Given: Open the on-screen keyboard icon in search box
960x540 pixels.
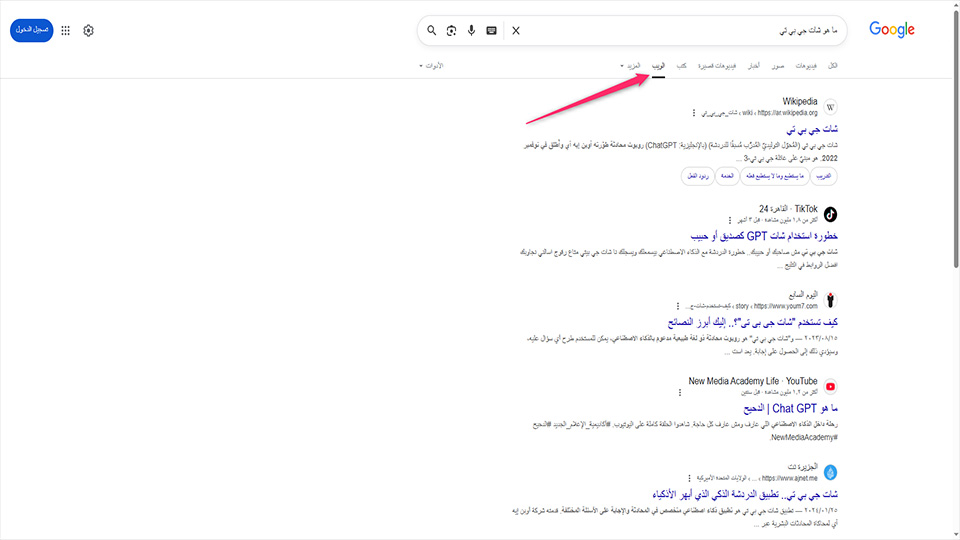Looking at the screenshot, I should click(491, 31).
